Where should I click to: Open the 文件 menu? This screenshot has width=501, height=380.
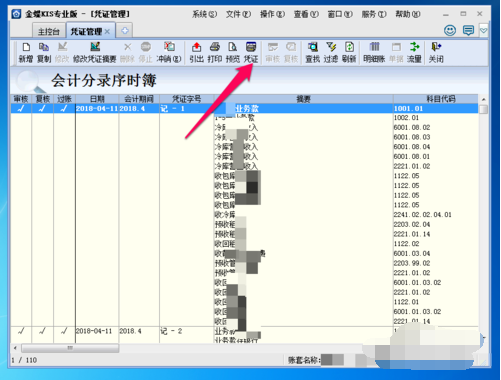click(238, 14)
